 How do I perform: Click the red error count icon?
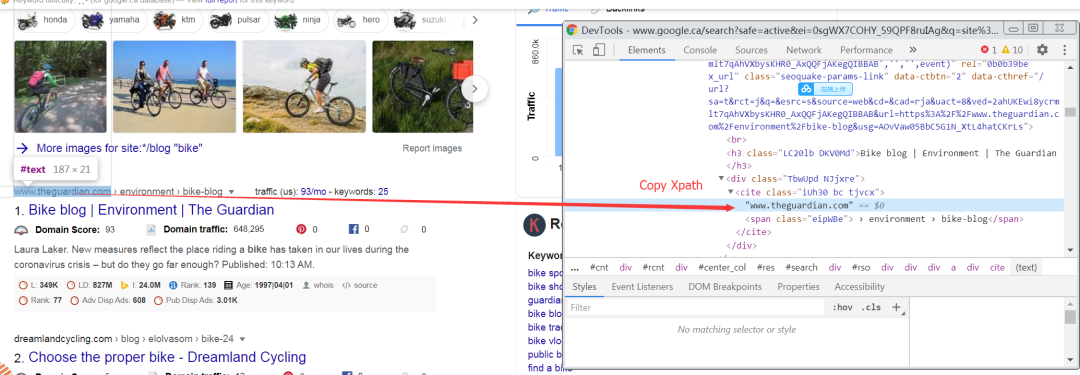point(984,50)
